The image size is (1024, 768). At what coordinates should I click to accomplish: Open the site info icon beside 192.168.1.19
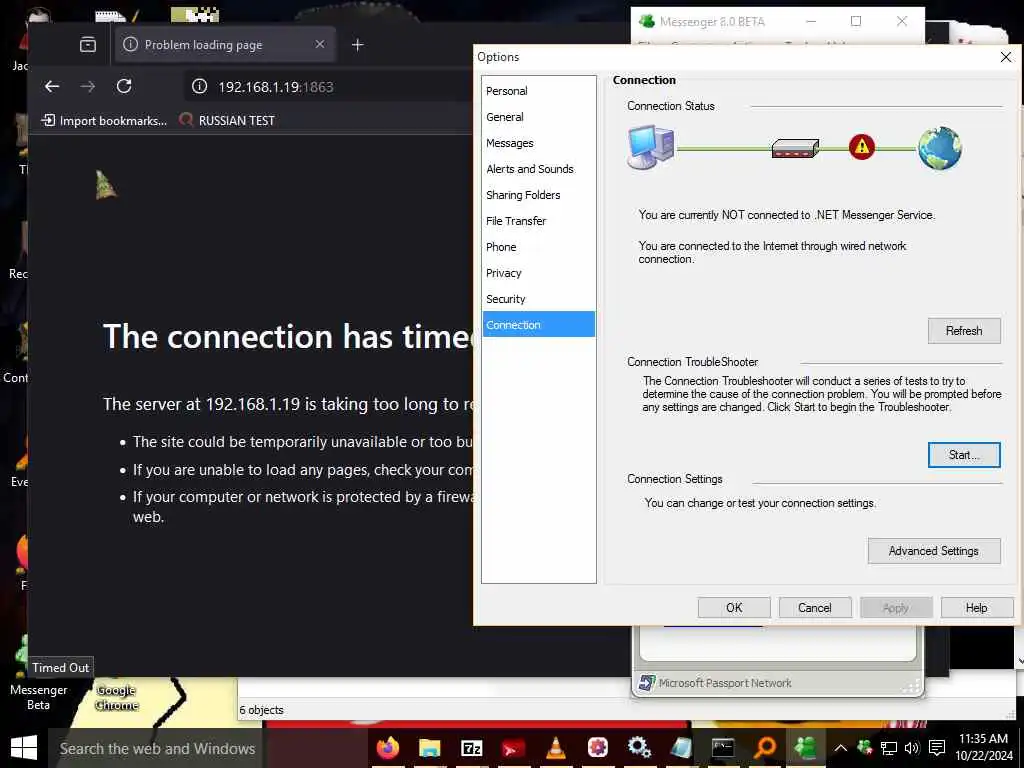[199, 86]
